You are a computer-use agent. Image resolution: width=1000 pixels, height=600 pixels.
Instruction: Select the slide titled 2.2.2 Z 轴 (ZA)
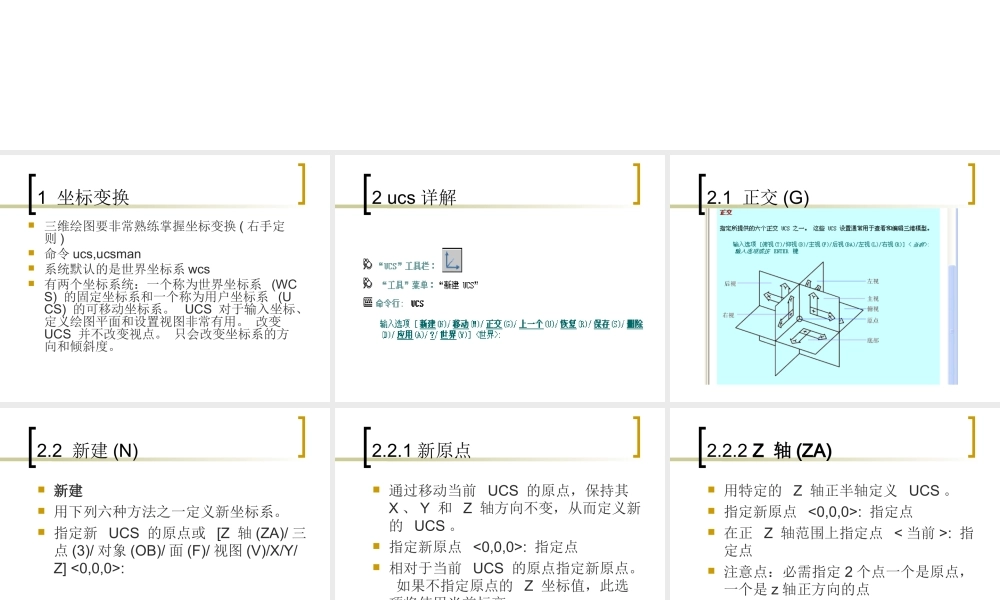tap(835, 504)
